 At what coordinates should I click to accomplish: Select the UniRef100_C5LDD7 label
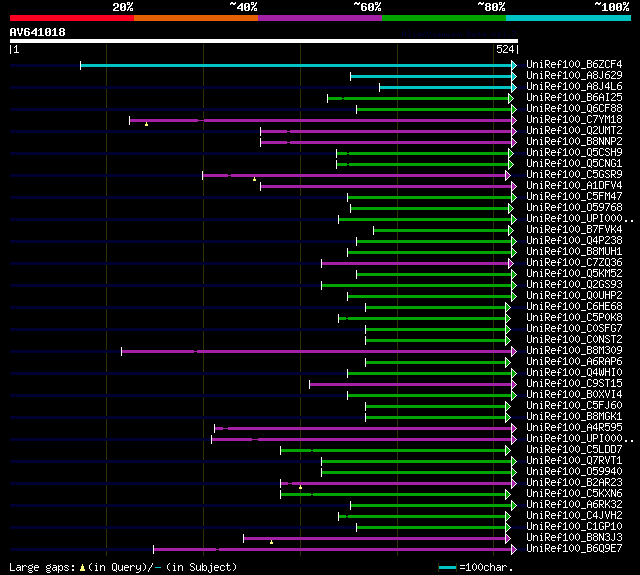574,450
